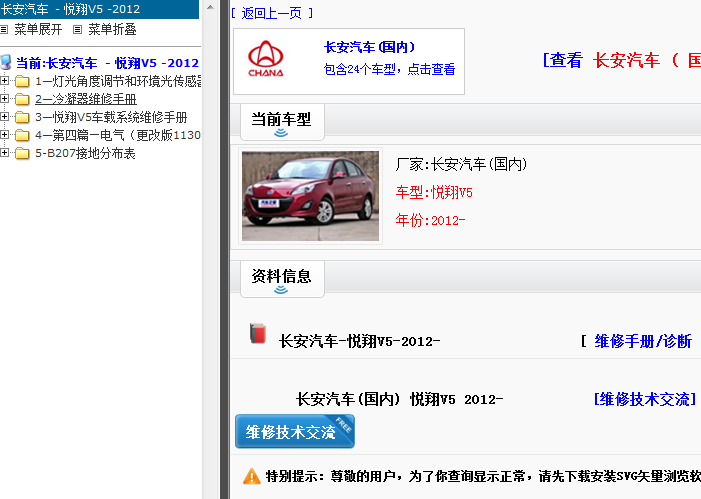Click folder icon of 4-第四篇-电气
The height and width of the screenshot is (499, 701).
click(x=22, y=135)
